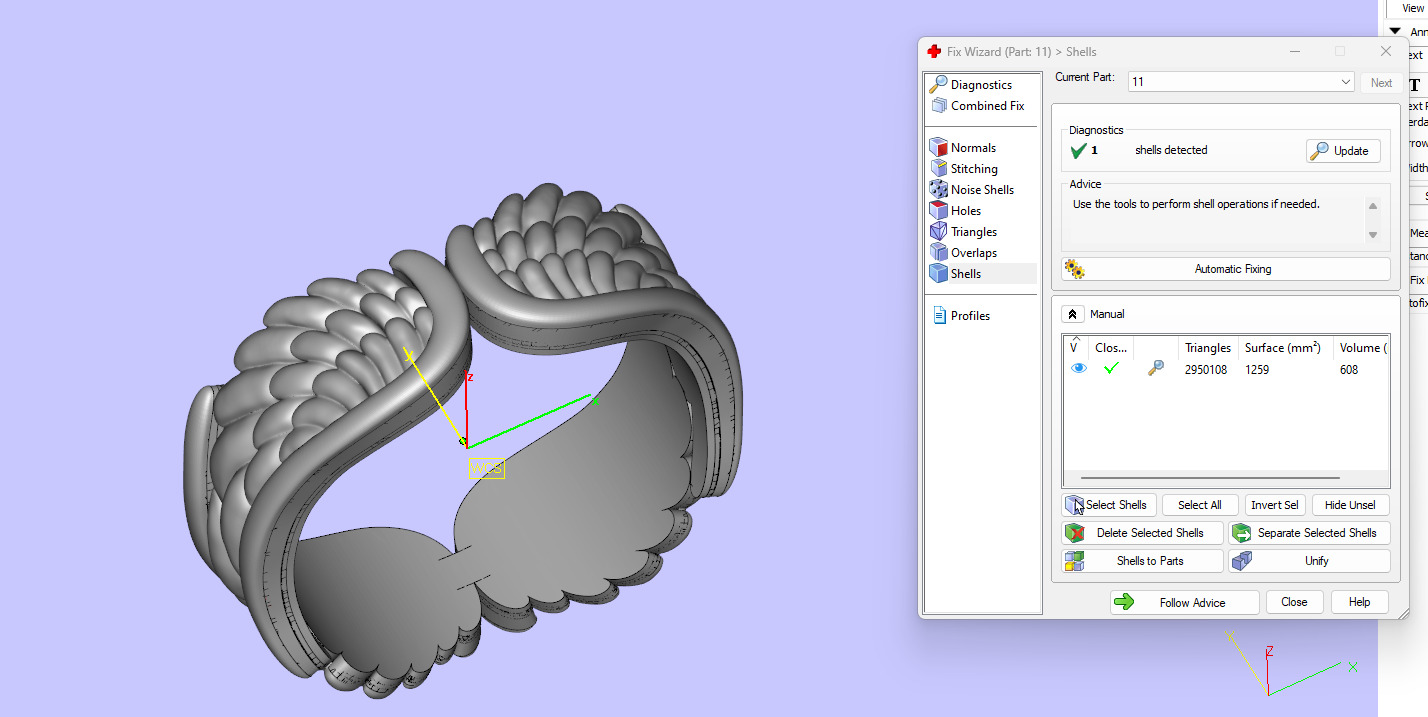Click the advice text about shell operations
This screenshot has width=1428, height=717.
[x=1196, y=204]
